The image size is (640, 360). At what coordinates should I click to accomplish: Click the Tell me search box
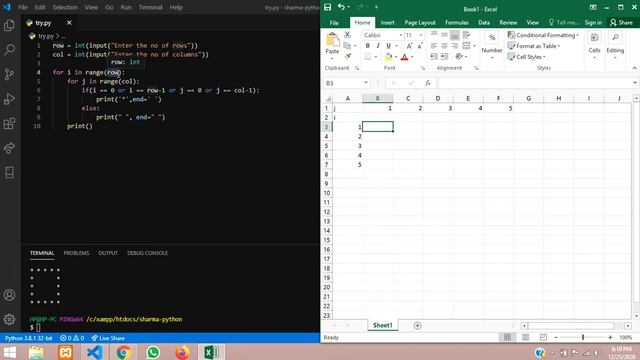(x=564, y=22)
